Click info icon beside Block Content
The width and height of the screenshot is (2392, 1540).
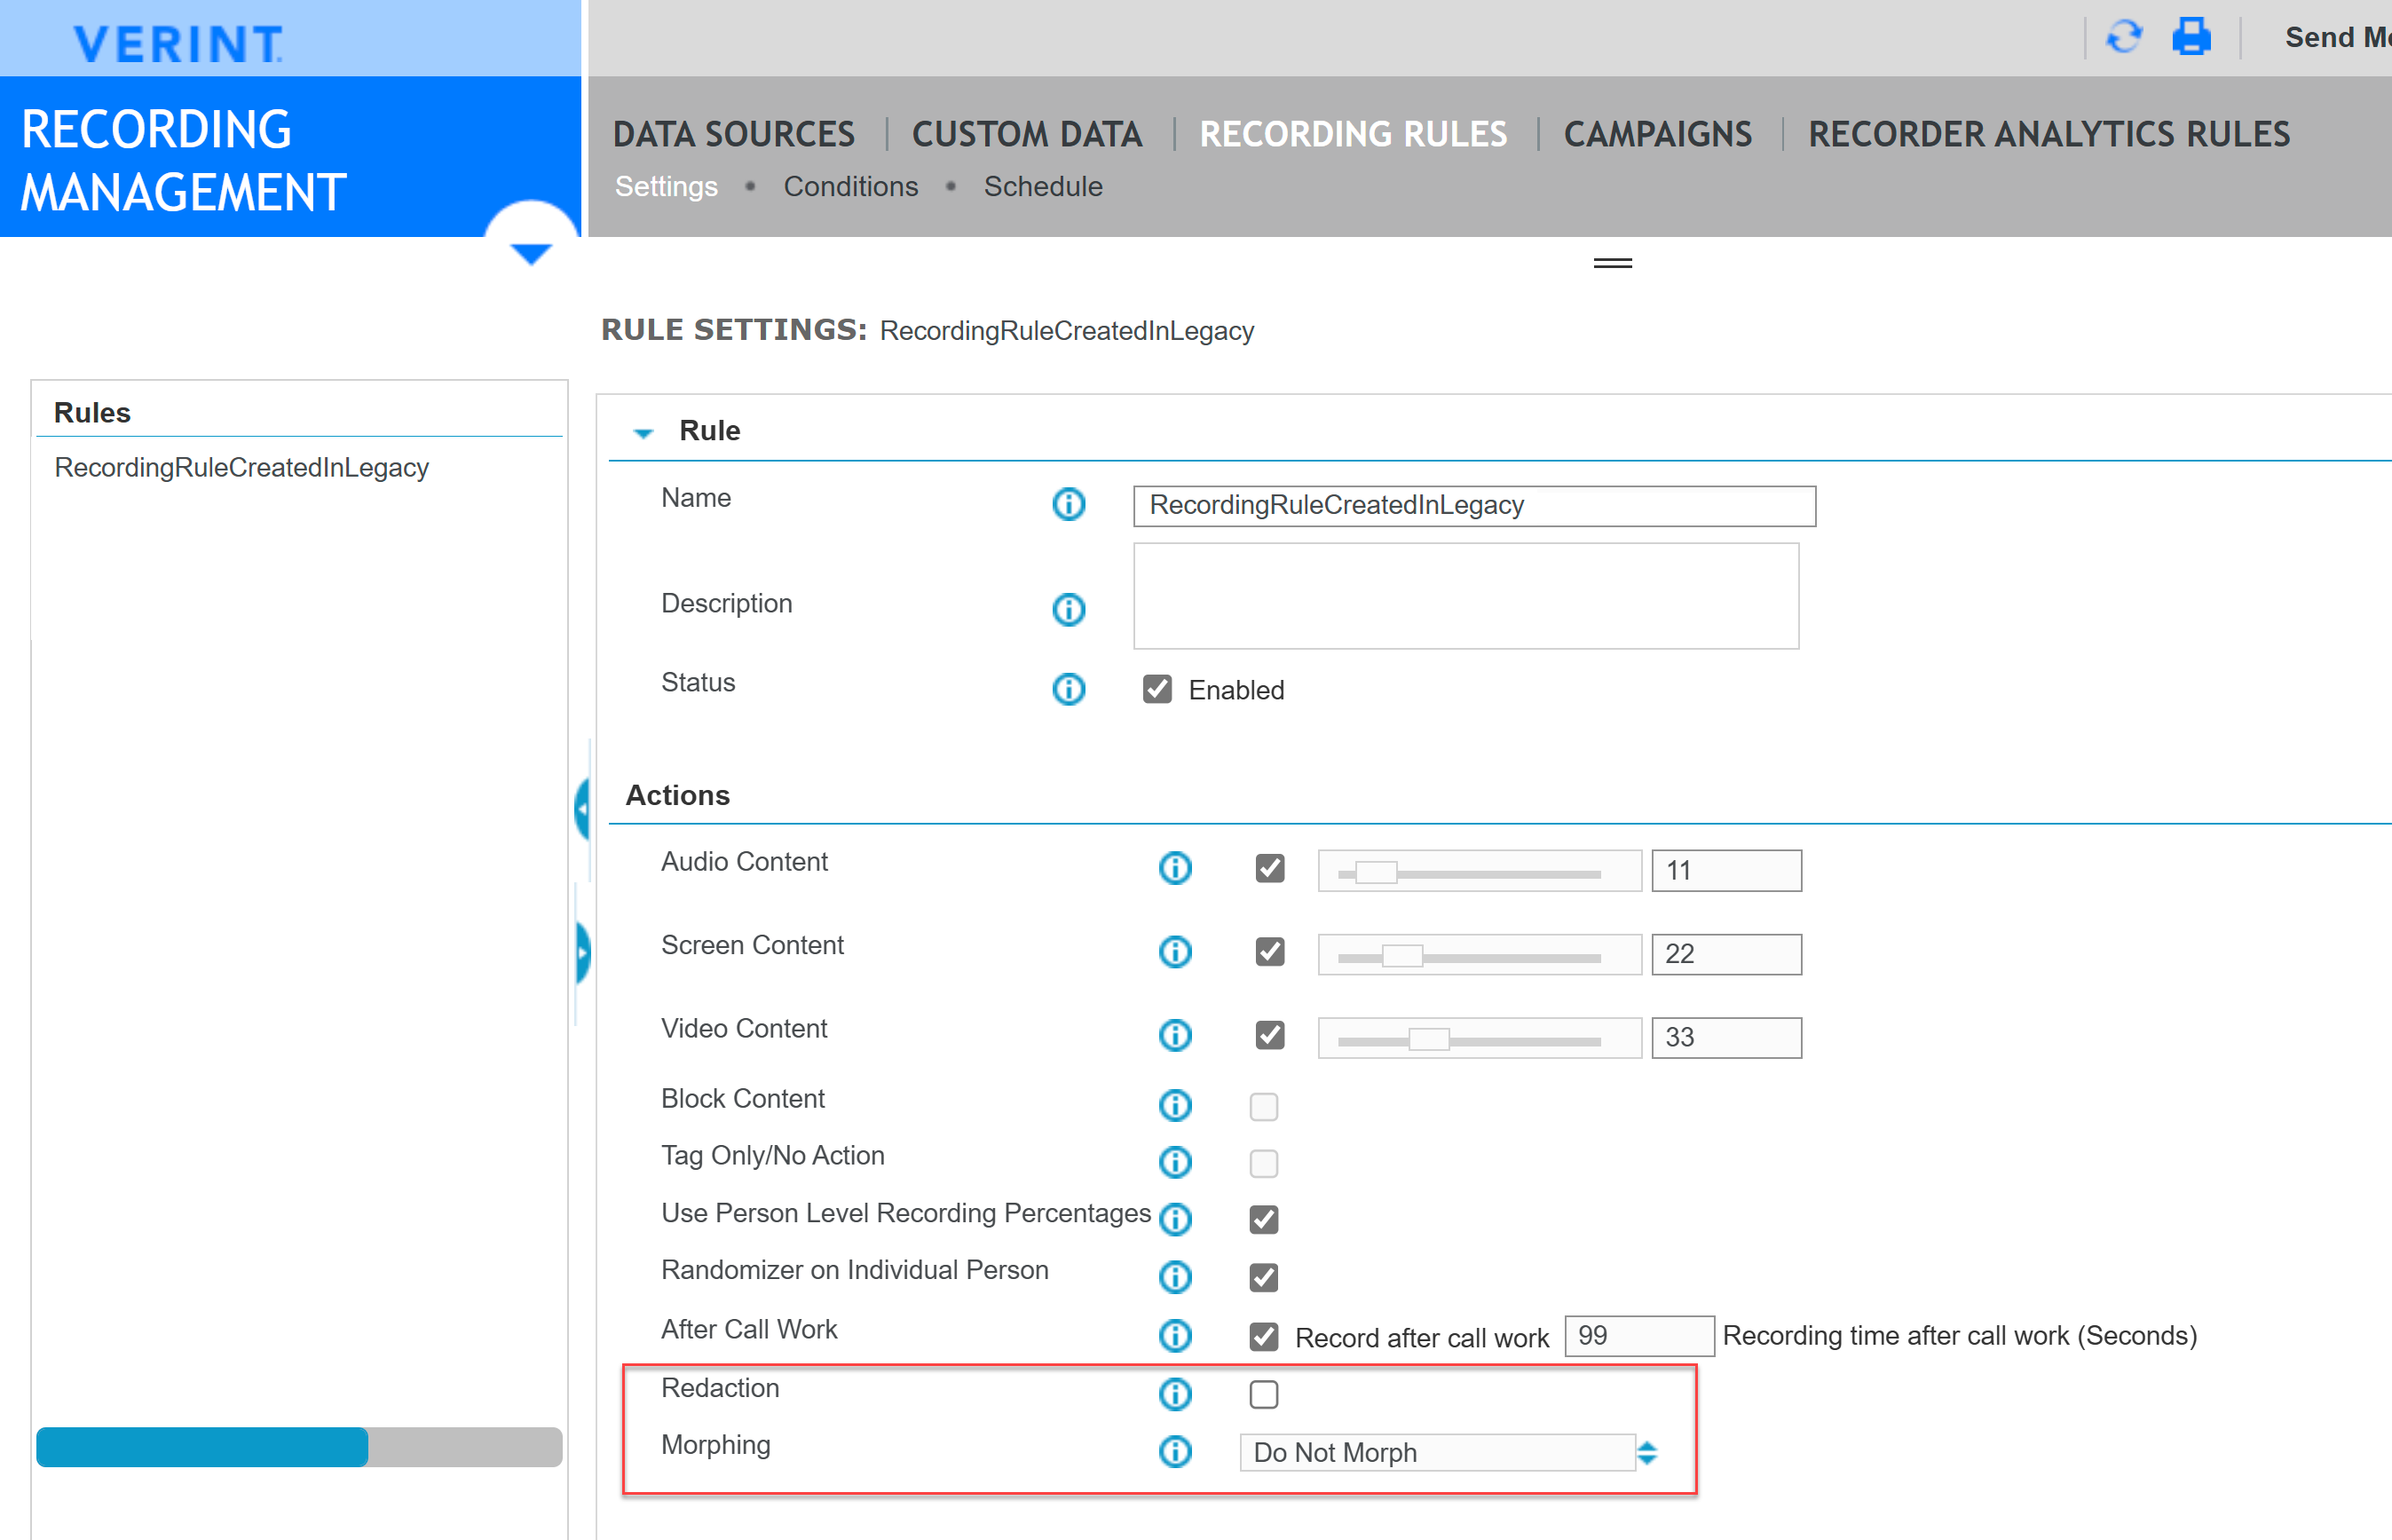1174,1105
